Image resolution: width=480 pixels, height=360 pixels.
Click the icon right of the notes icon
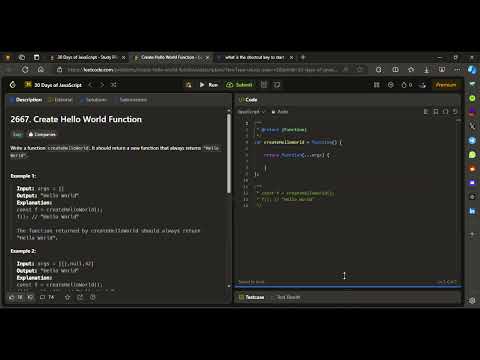click(x=277, y=85)
